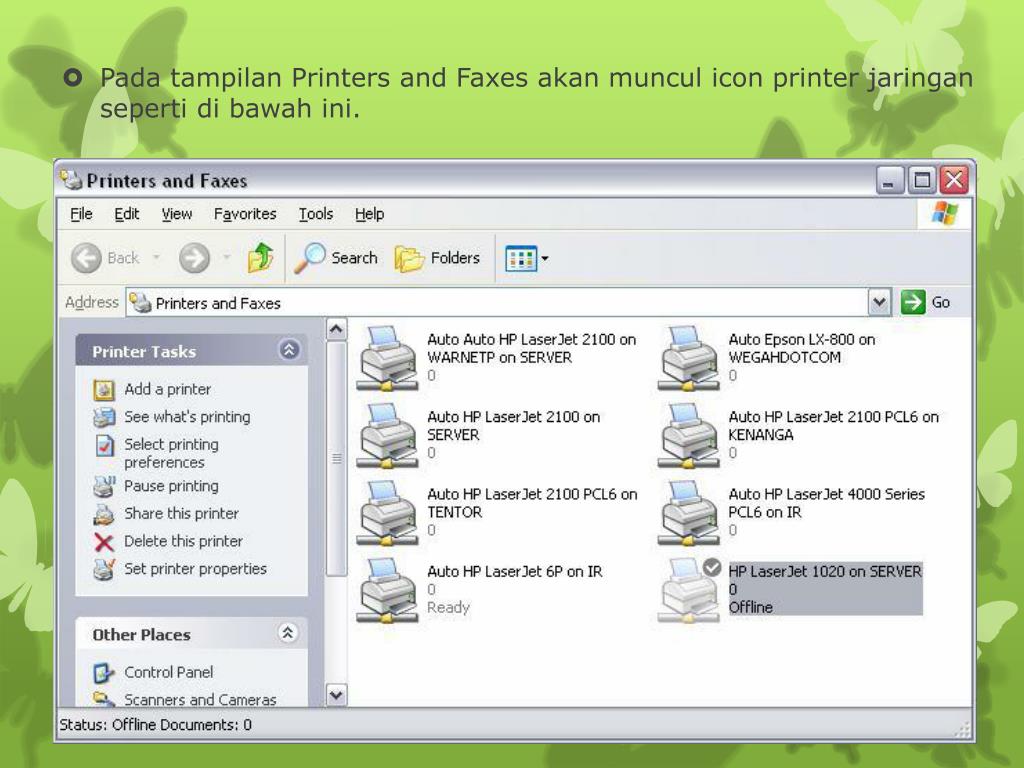The height and width of the screenshot is (768, 1024).
Task: Click the Back arrow icon
Action: point(86,258)
